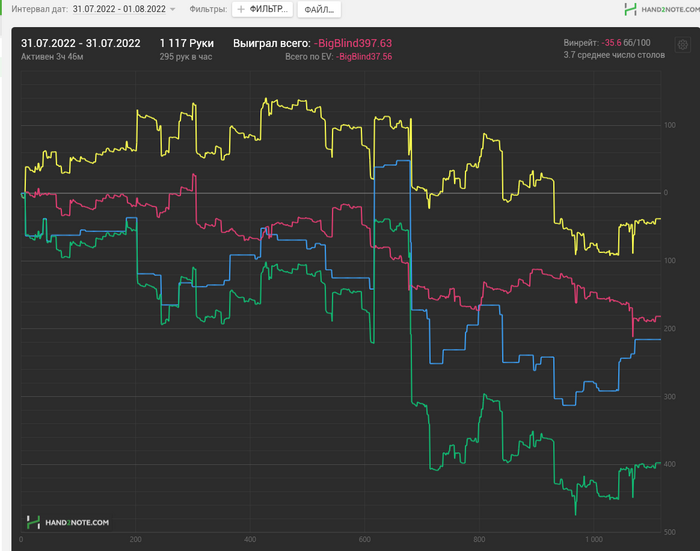
Task: Click the 400 label on the right y-axis
Action: [x=670, y=464]
